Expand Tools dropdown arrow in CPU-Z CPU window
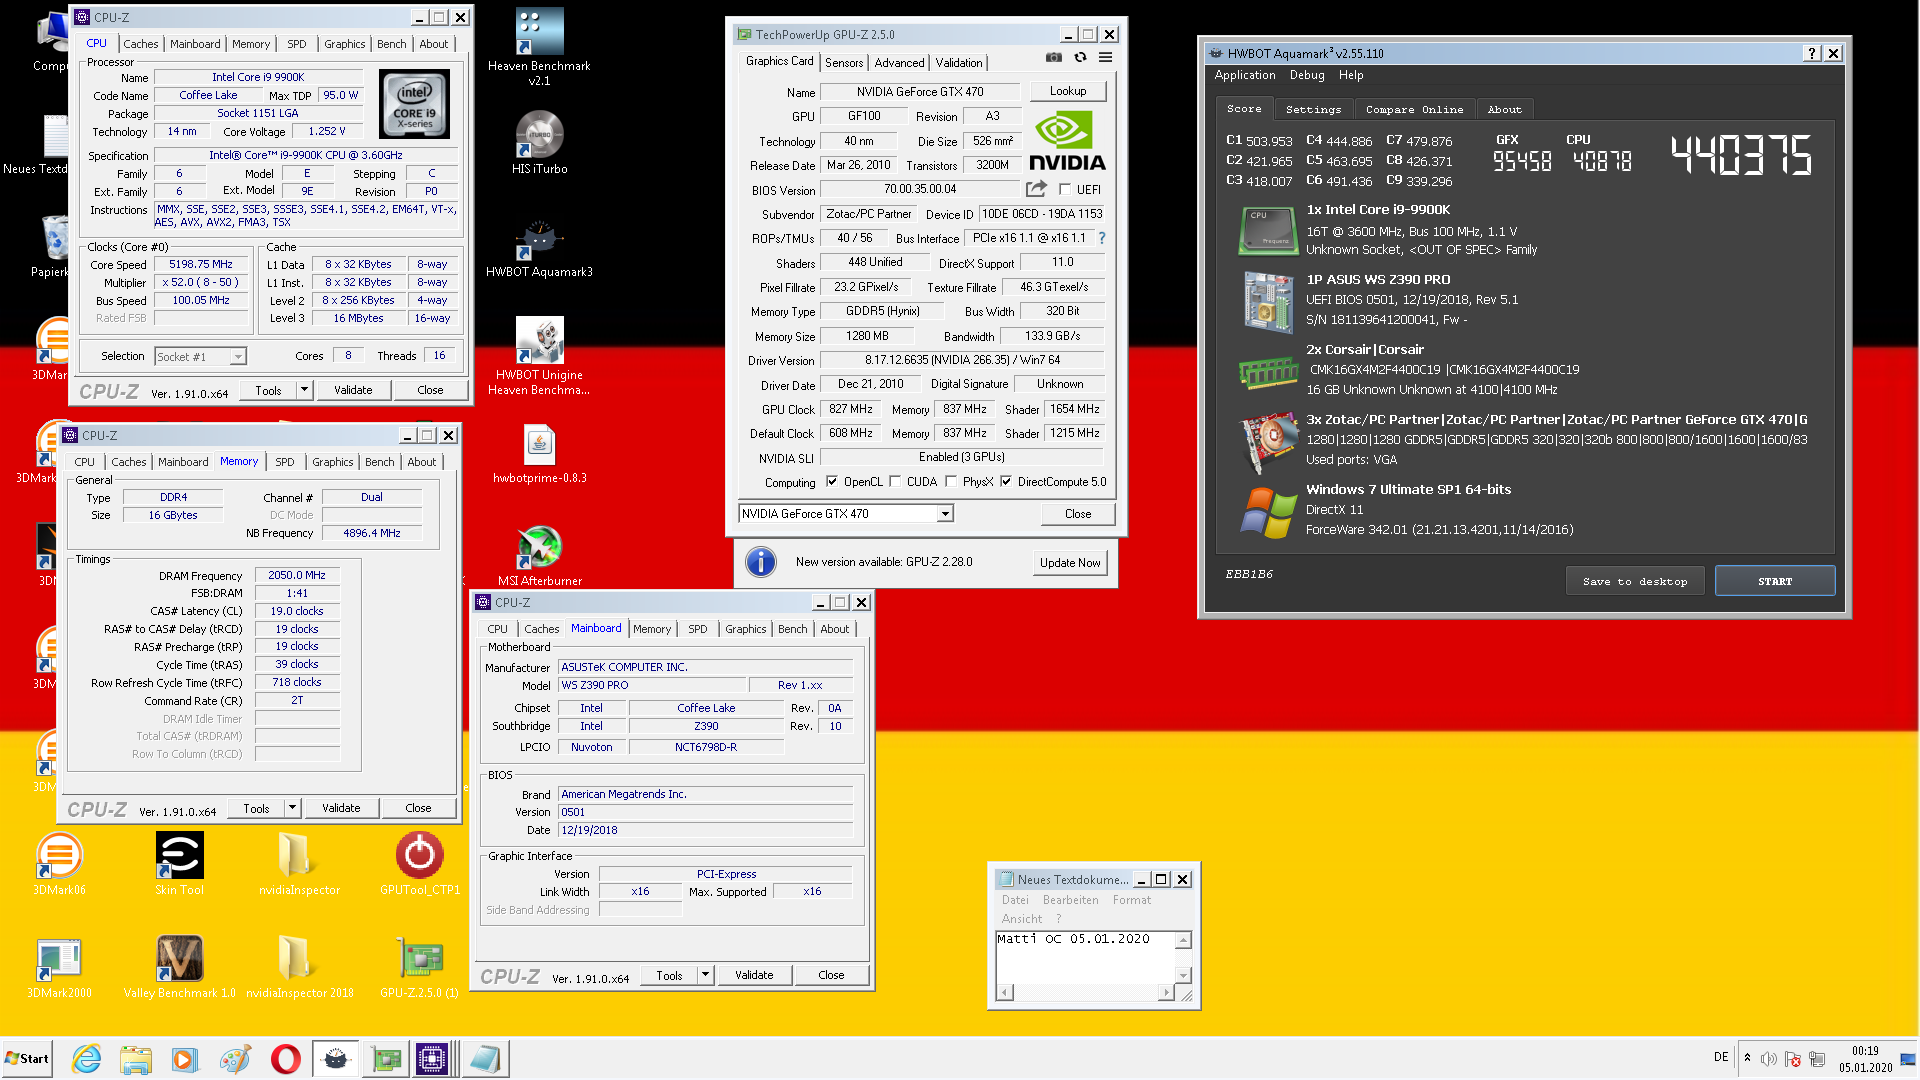This screenshot has width=1920, height=1080. (304, 390)
